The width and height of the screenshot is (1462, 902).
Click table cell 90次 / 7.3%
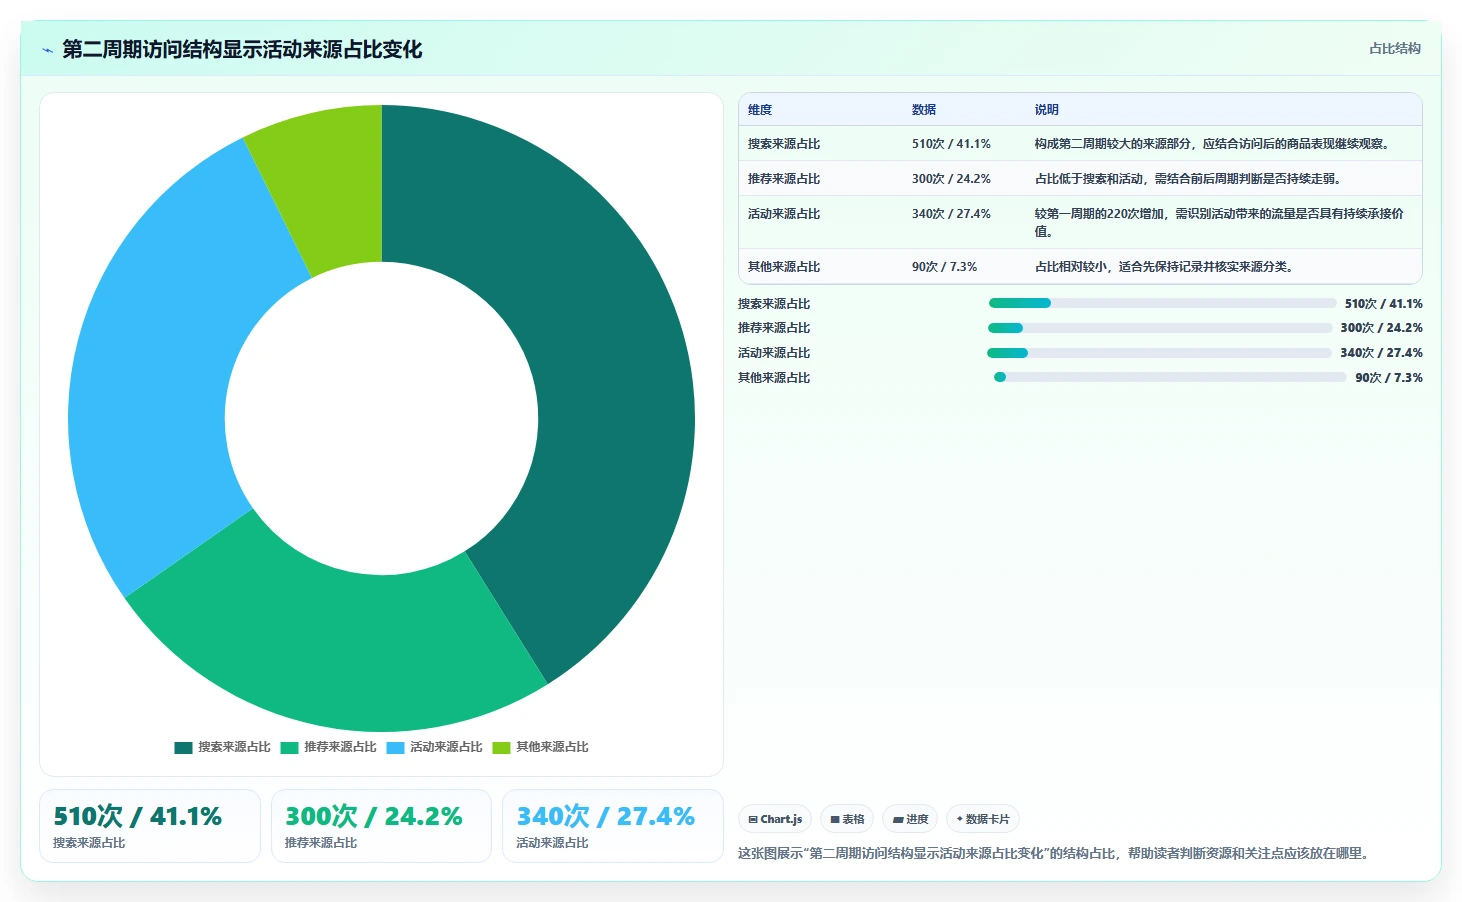point(944,267)
